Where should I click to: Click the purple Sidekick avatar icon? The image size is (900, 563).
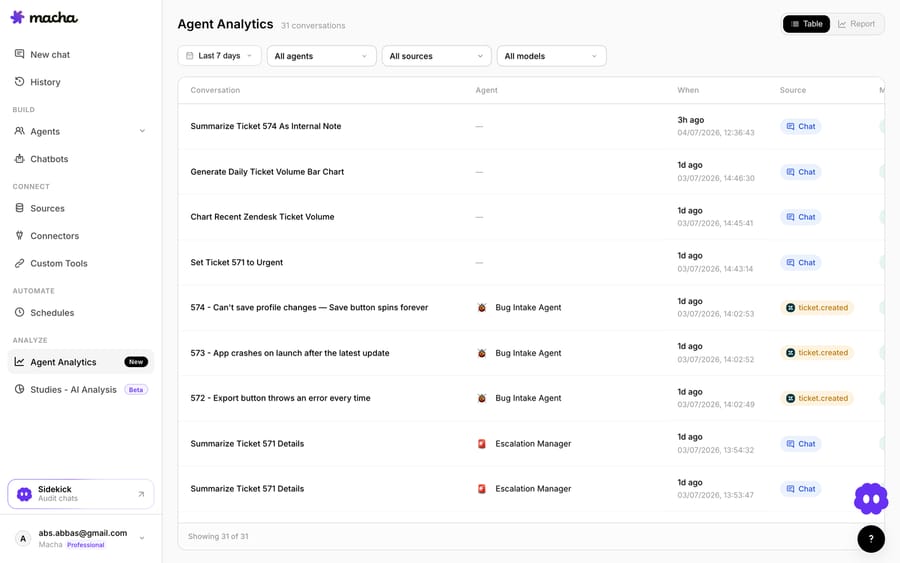(24, 494)
